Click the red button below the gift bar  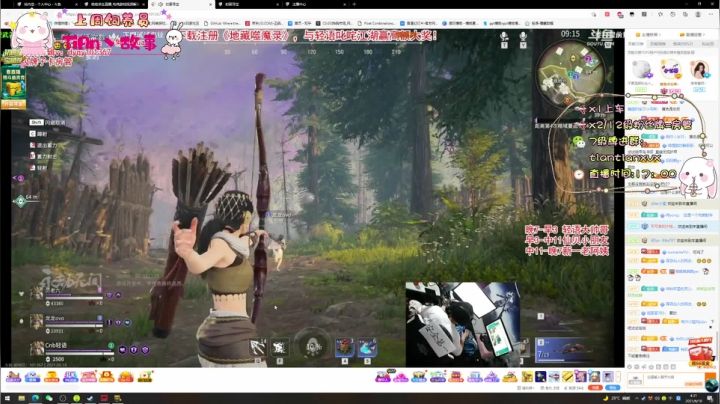596,388
